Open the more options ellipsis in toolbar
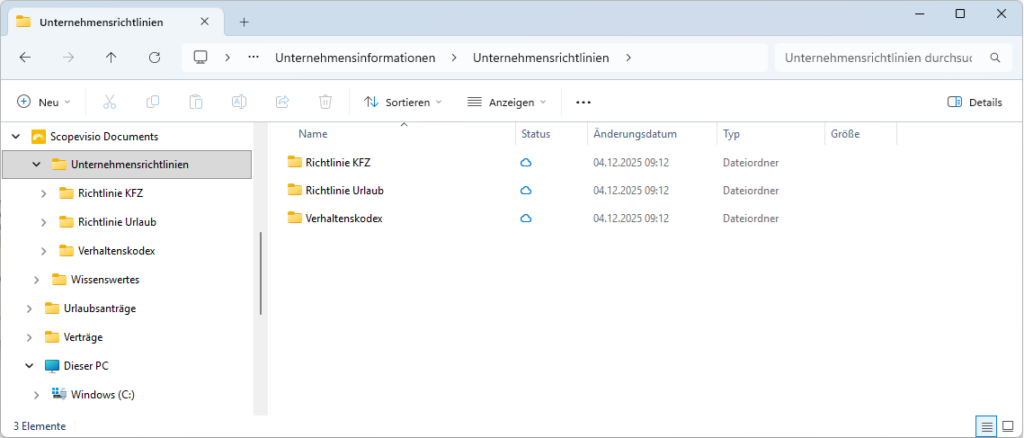Screen dimensions: 1024x438 coord(583,102)
